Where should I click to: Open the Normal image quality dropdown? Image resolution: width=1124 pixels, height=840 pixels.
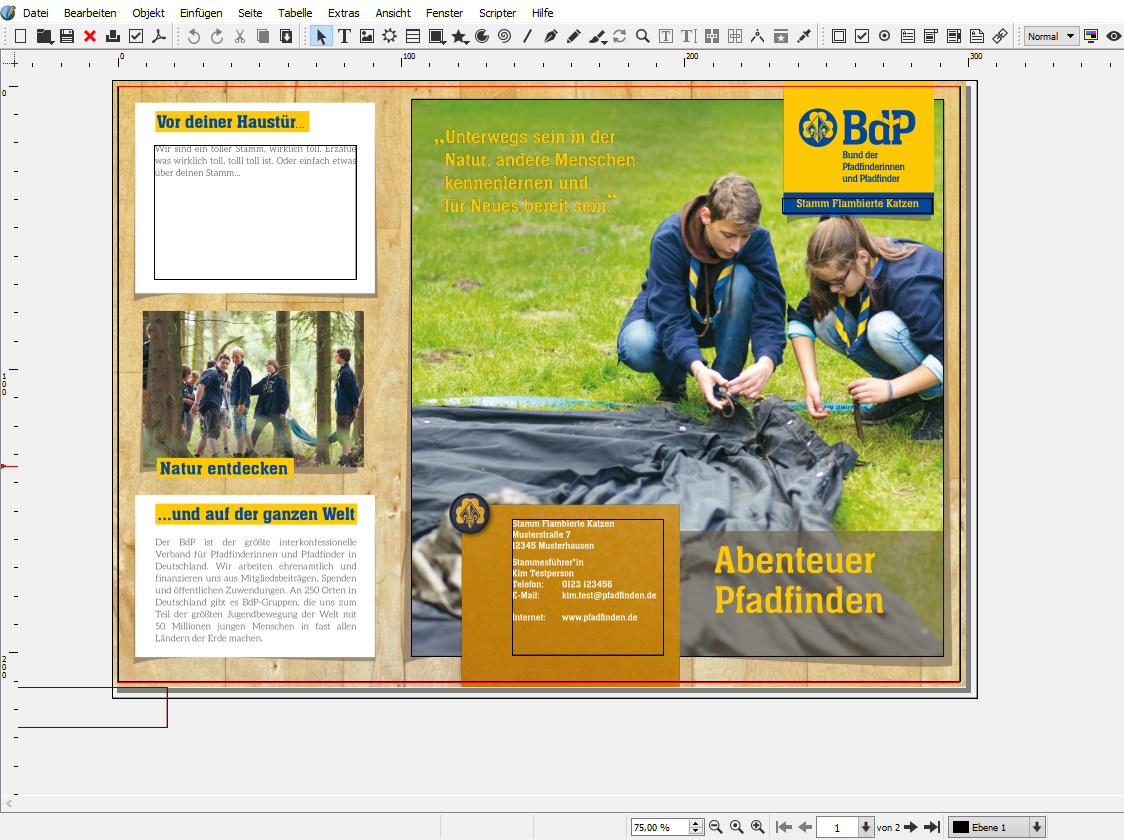[x=1051, y=36]
